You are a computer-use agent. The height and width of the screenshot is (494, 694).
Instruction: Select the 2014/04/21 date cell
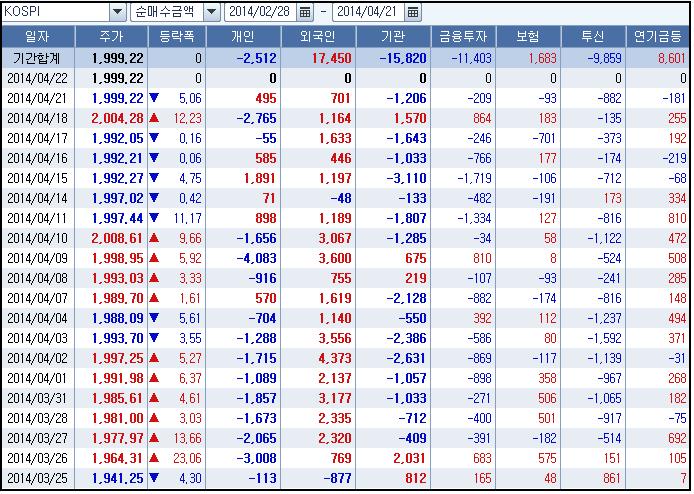pyautogui.click(x=38, y=98)
